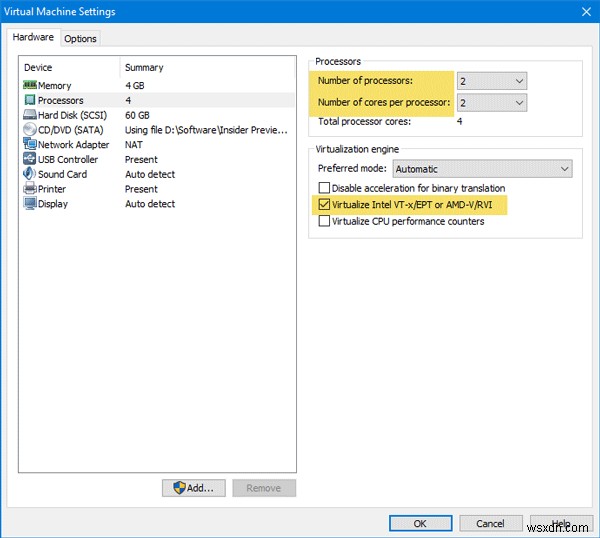600x538 pixels.
Task: Click the 4 GB memory summary
Action: [x=135, y=85]
